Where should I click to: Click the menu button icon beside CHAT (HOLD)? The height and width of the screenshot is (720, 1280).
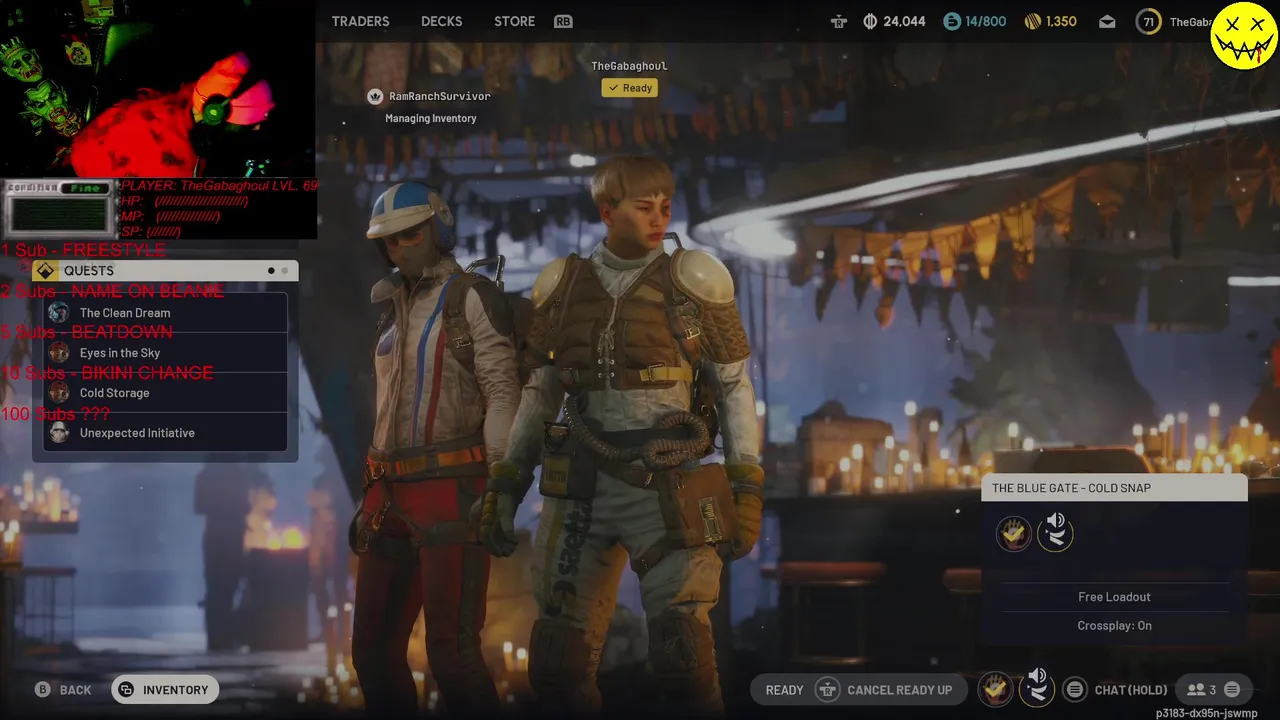(1074, 690)
